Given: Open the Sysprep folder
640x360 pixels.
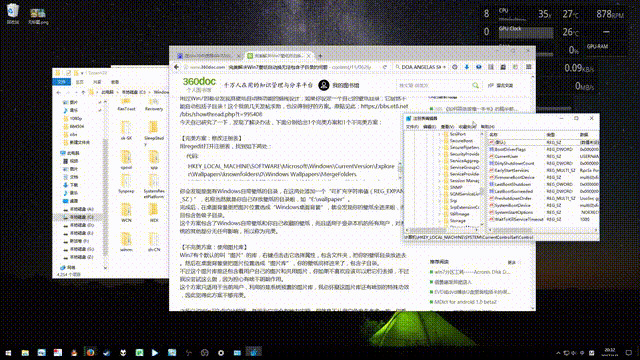Looking at the screenshot, I should (126, 184).
